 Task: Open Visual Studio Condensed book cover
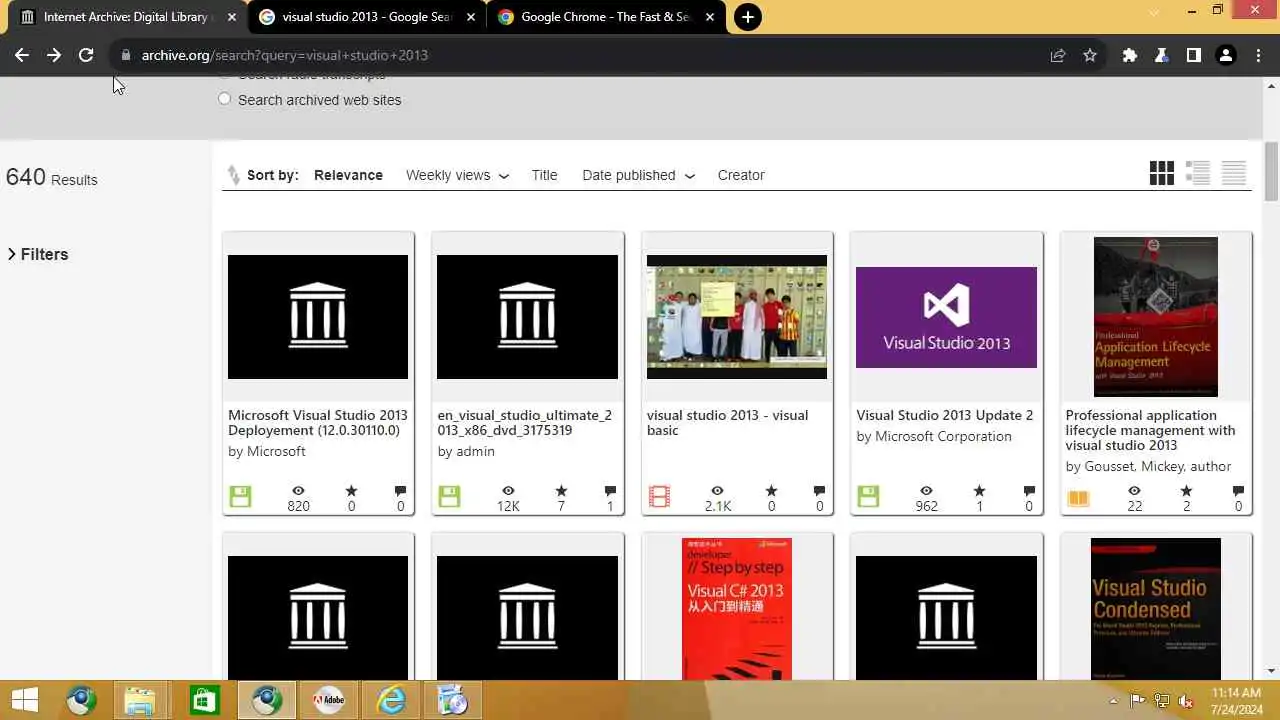(1156, 609)
